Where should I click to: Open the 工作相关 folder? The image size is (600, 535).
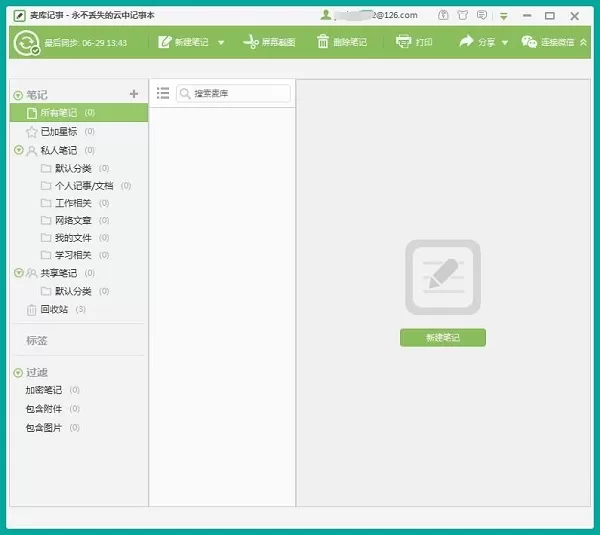point(73,203)
